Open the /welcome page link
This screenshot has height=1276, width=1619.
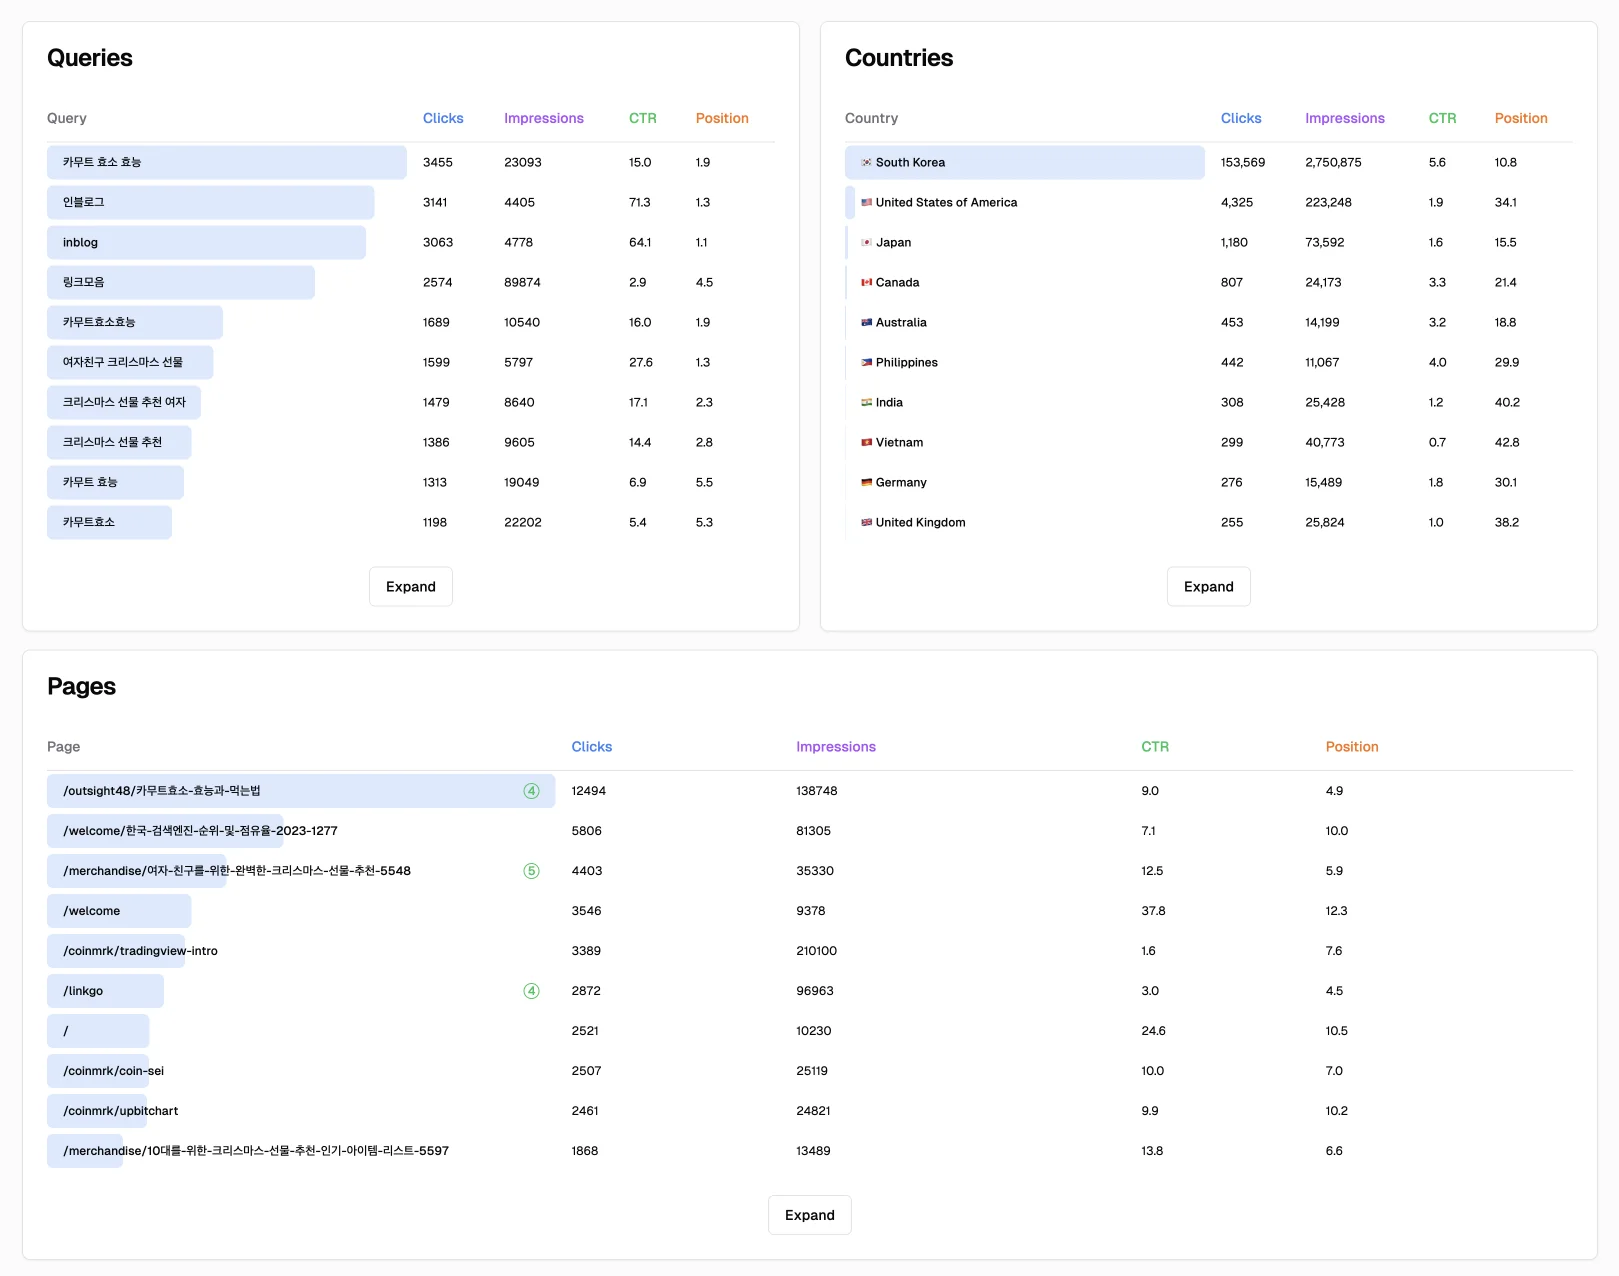point(92,910)
